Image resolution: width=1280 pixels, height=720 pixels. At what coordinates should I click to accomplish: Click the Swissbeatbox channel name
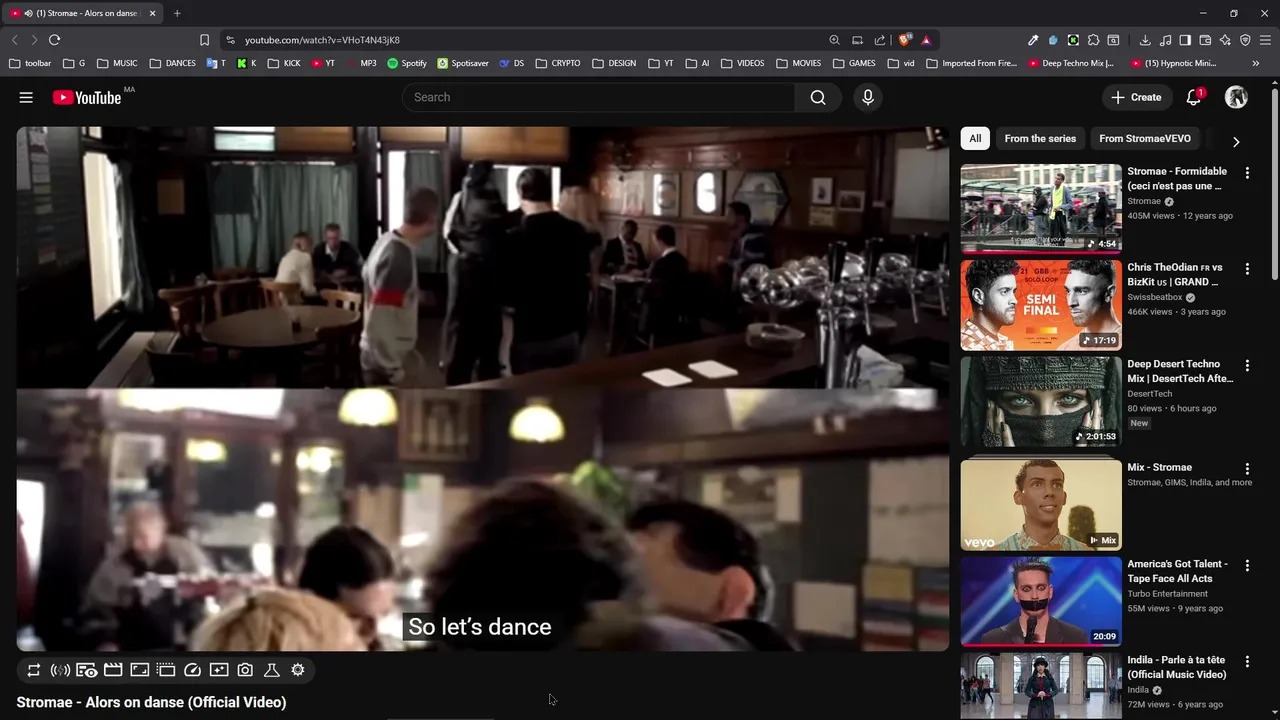point(1155,297)
